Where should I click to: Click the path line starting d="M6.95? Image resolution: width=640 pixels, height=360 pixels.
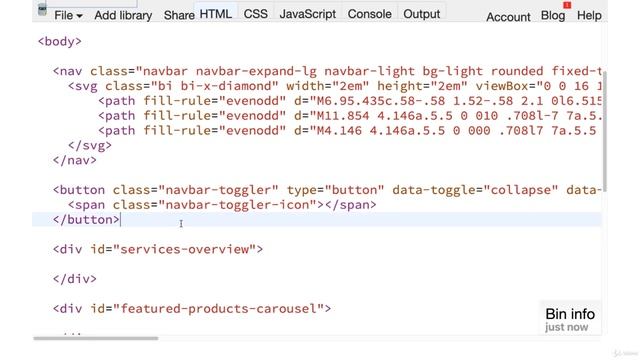tap(350, 101)
